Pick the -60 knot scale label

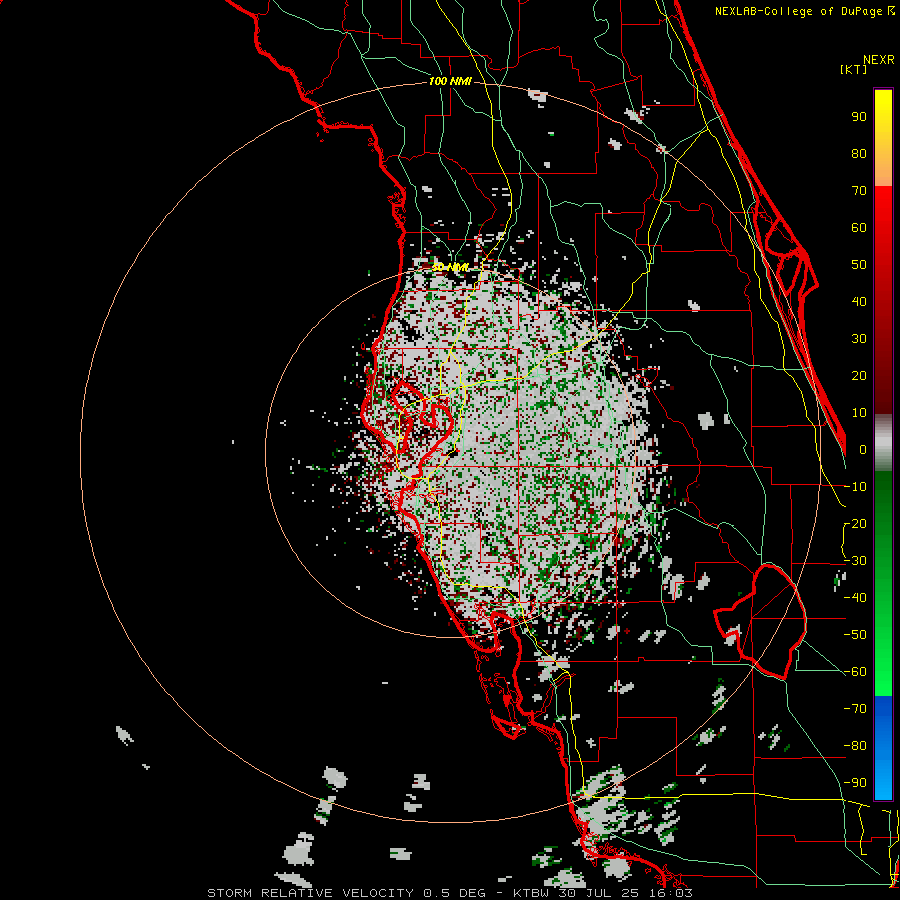(855, 672)
